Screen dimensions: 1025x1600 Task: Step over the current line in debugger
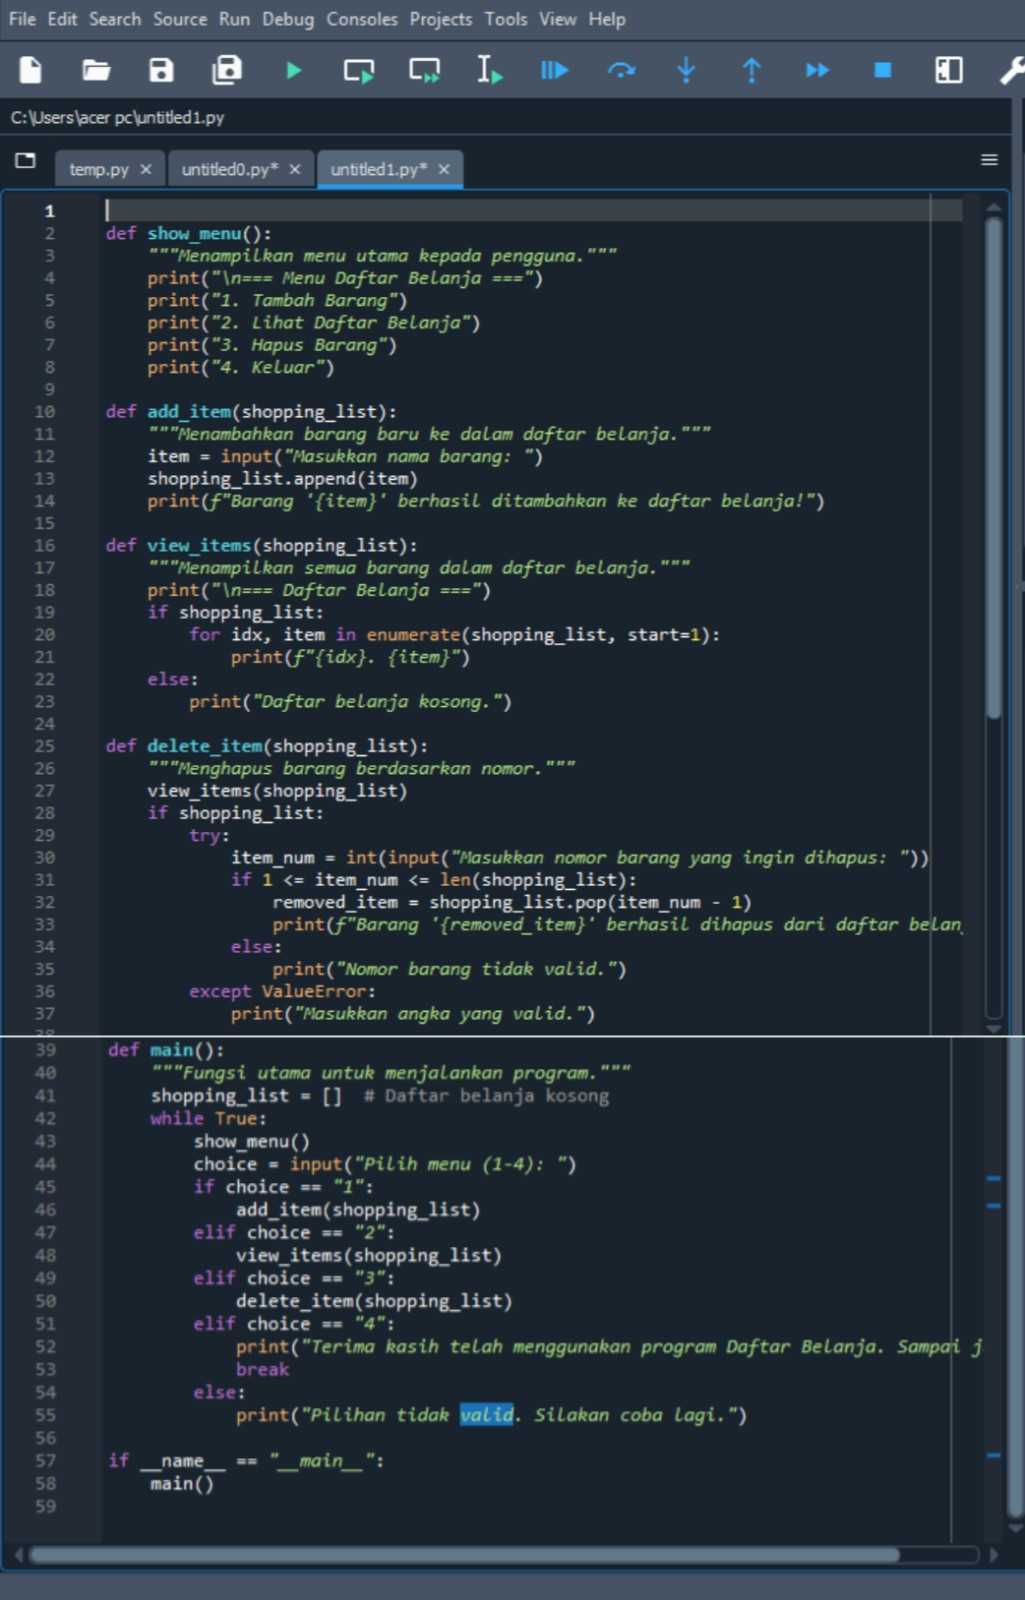point(621,70)
